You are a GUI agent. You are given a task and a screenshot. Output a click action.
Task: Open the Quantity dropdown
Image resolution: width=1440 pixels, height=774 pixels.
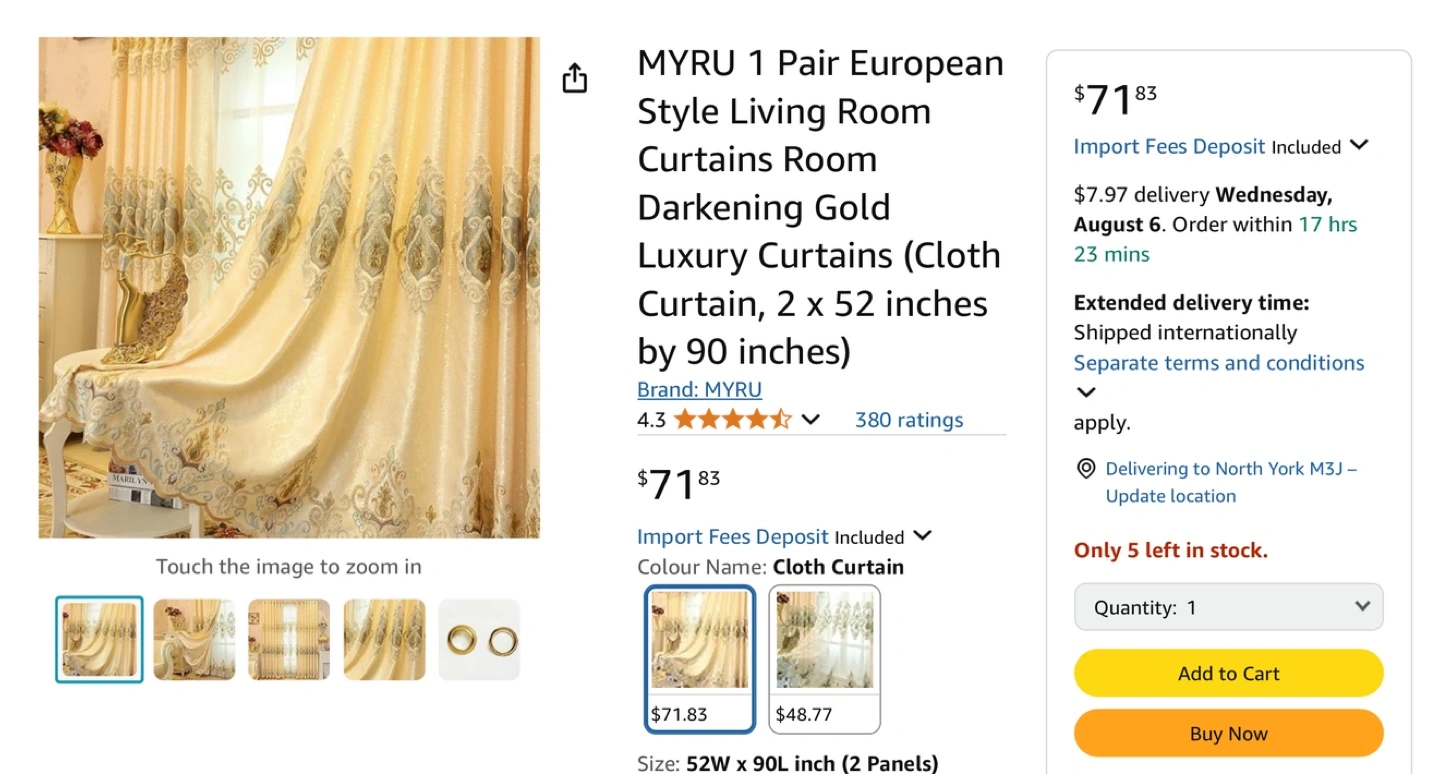coord(1228,607)
